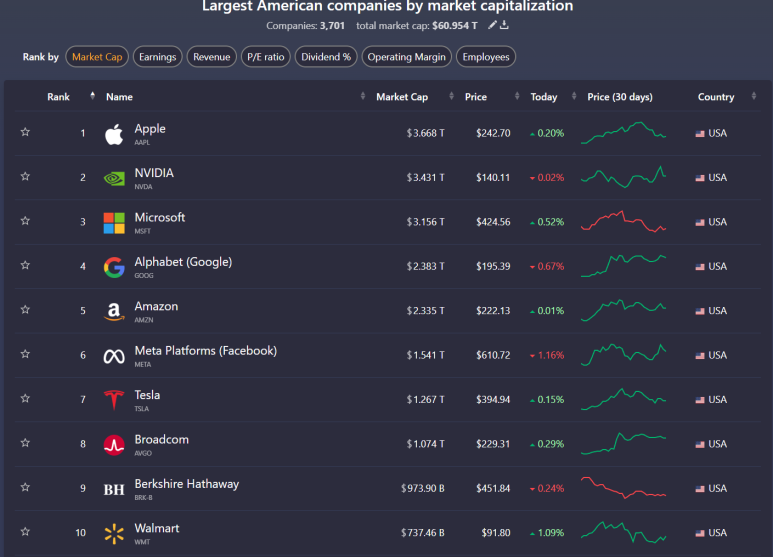This screenshot has height=557, width=773.
Task: Click the Google G logo icon
Action: click(x=114, y=267)
